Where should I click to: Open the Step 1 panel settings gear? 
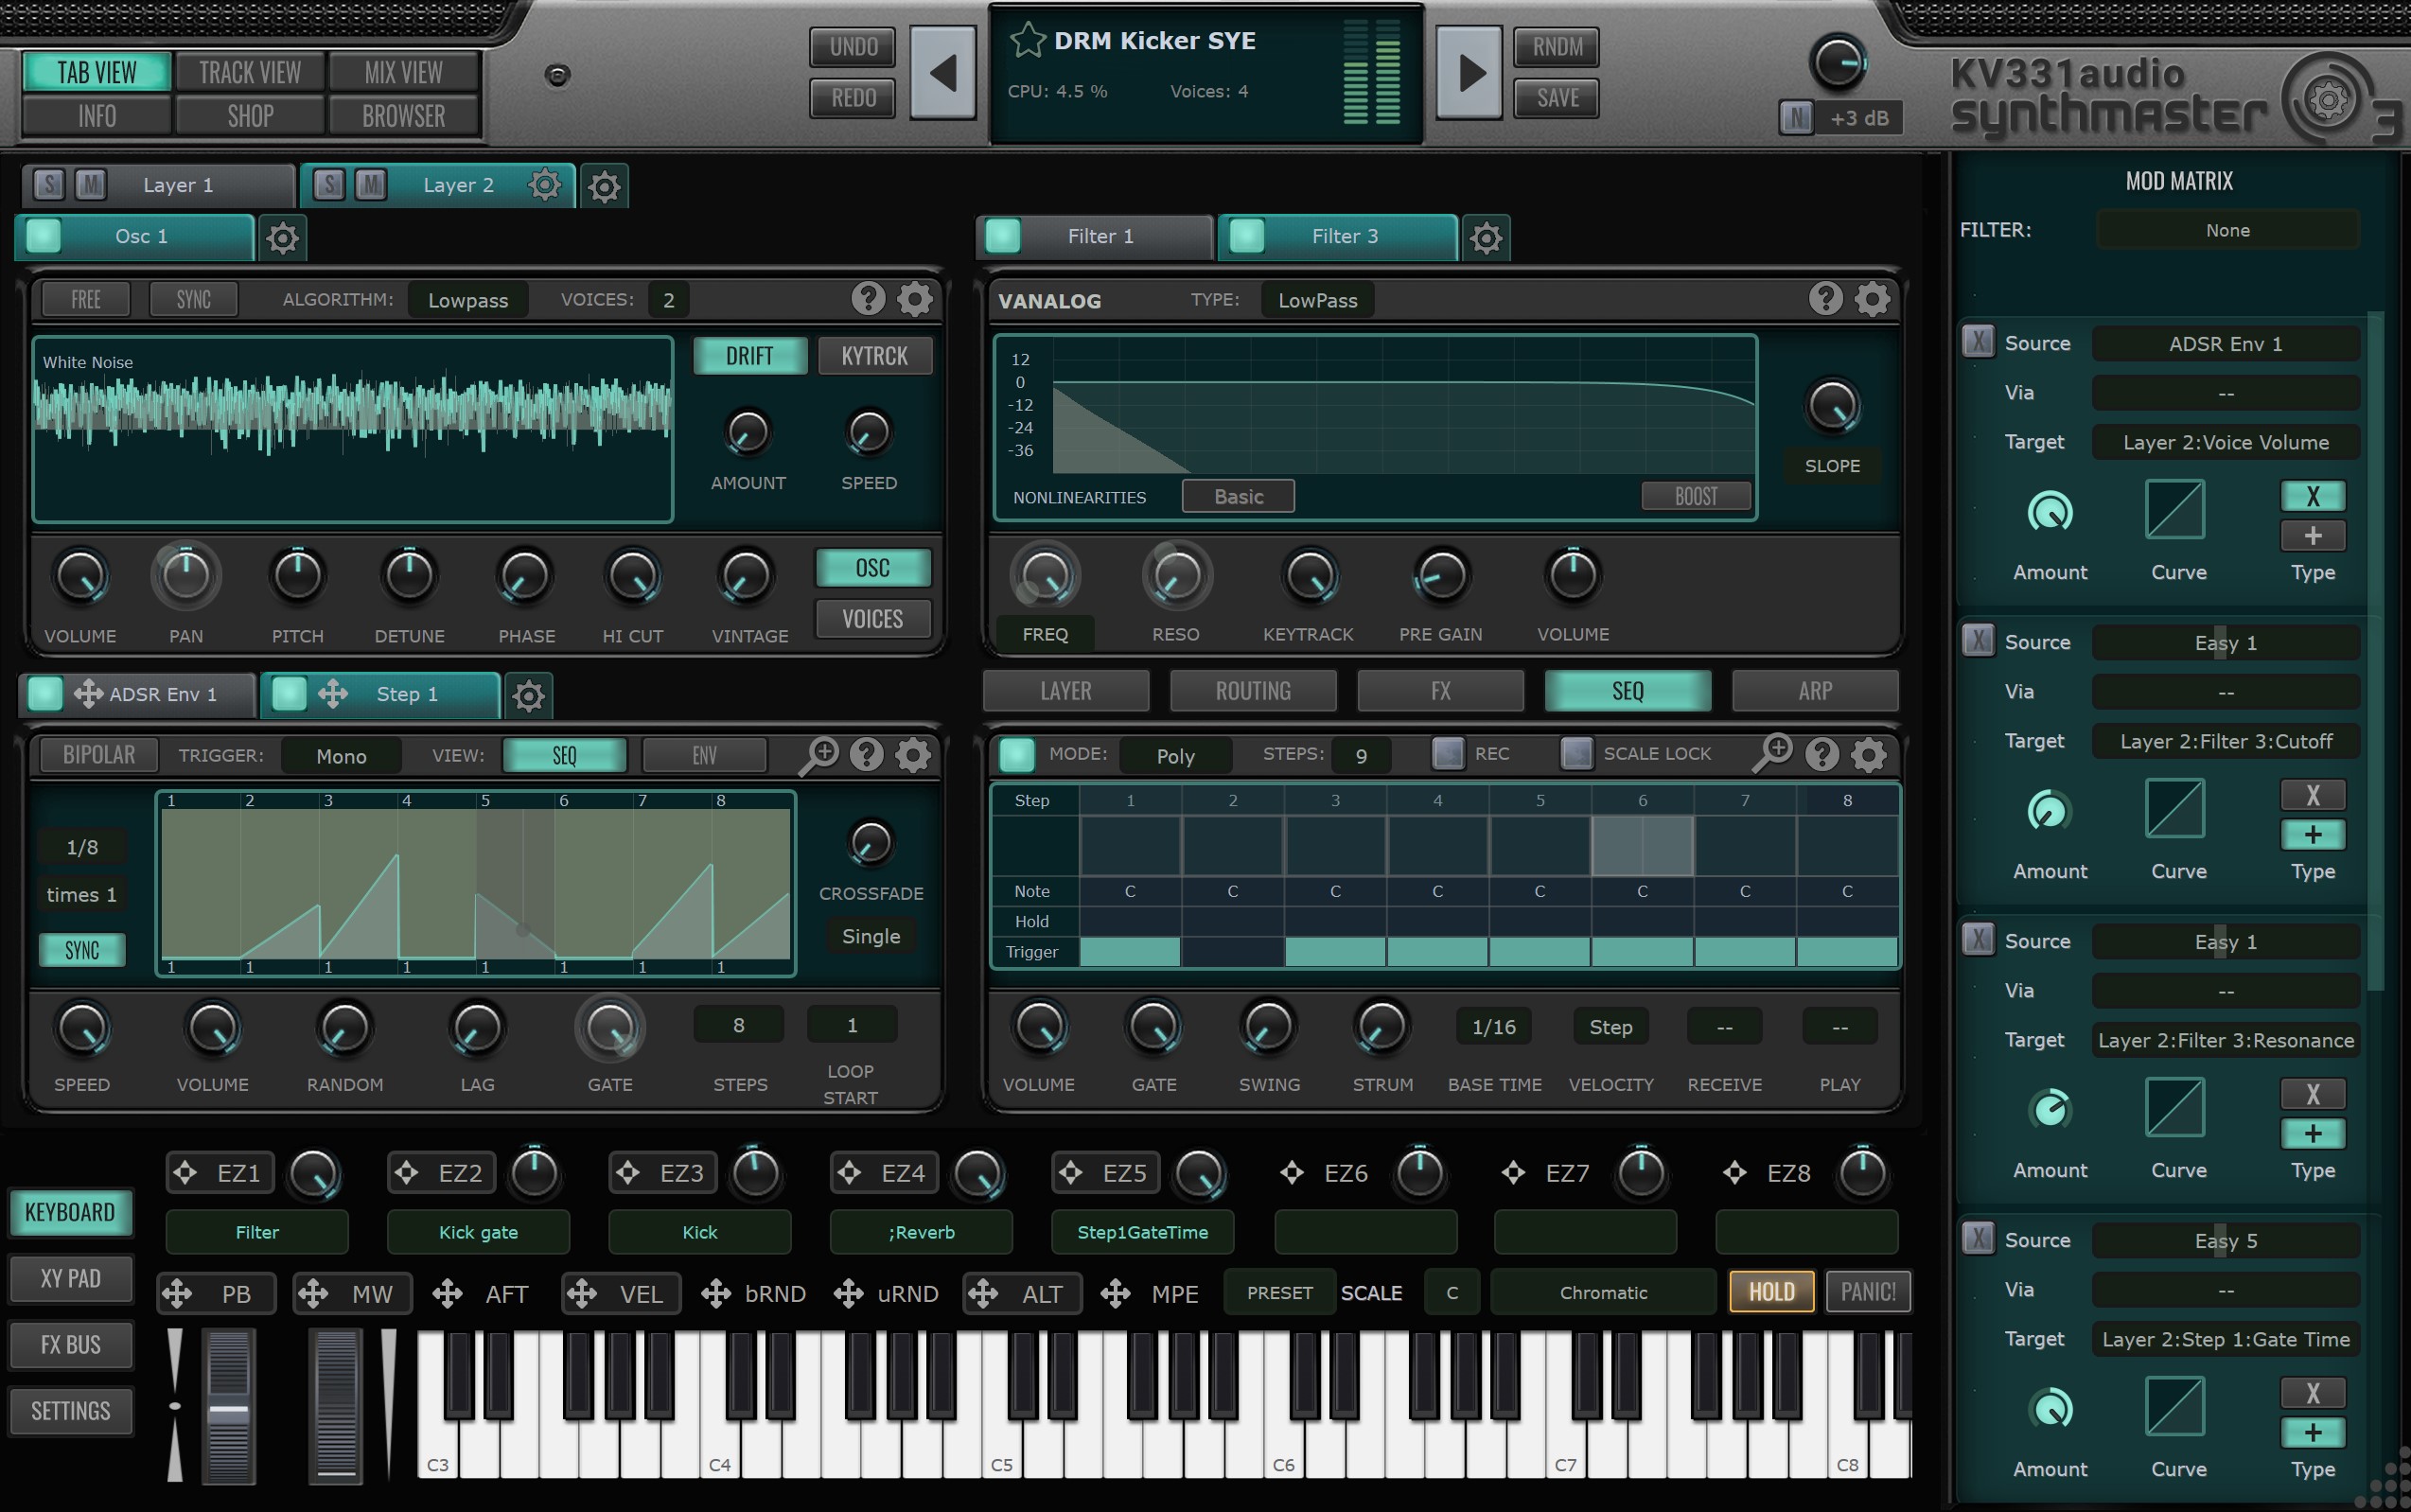click(912, 755)
